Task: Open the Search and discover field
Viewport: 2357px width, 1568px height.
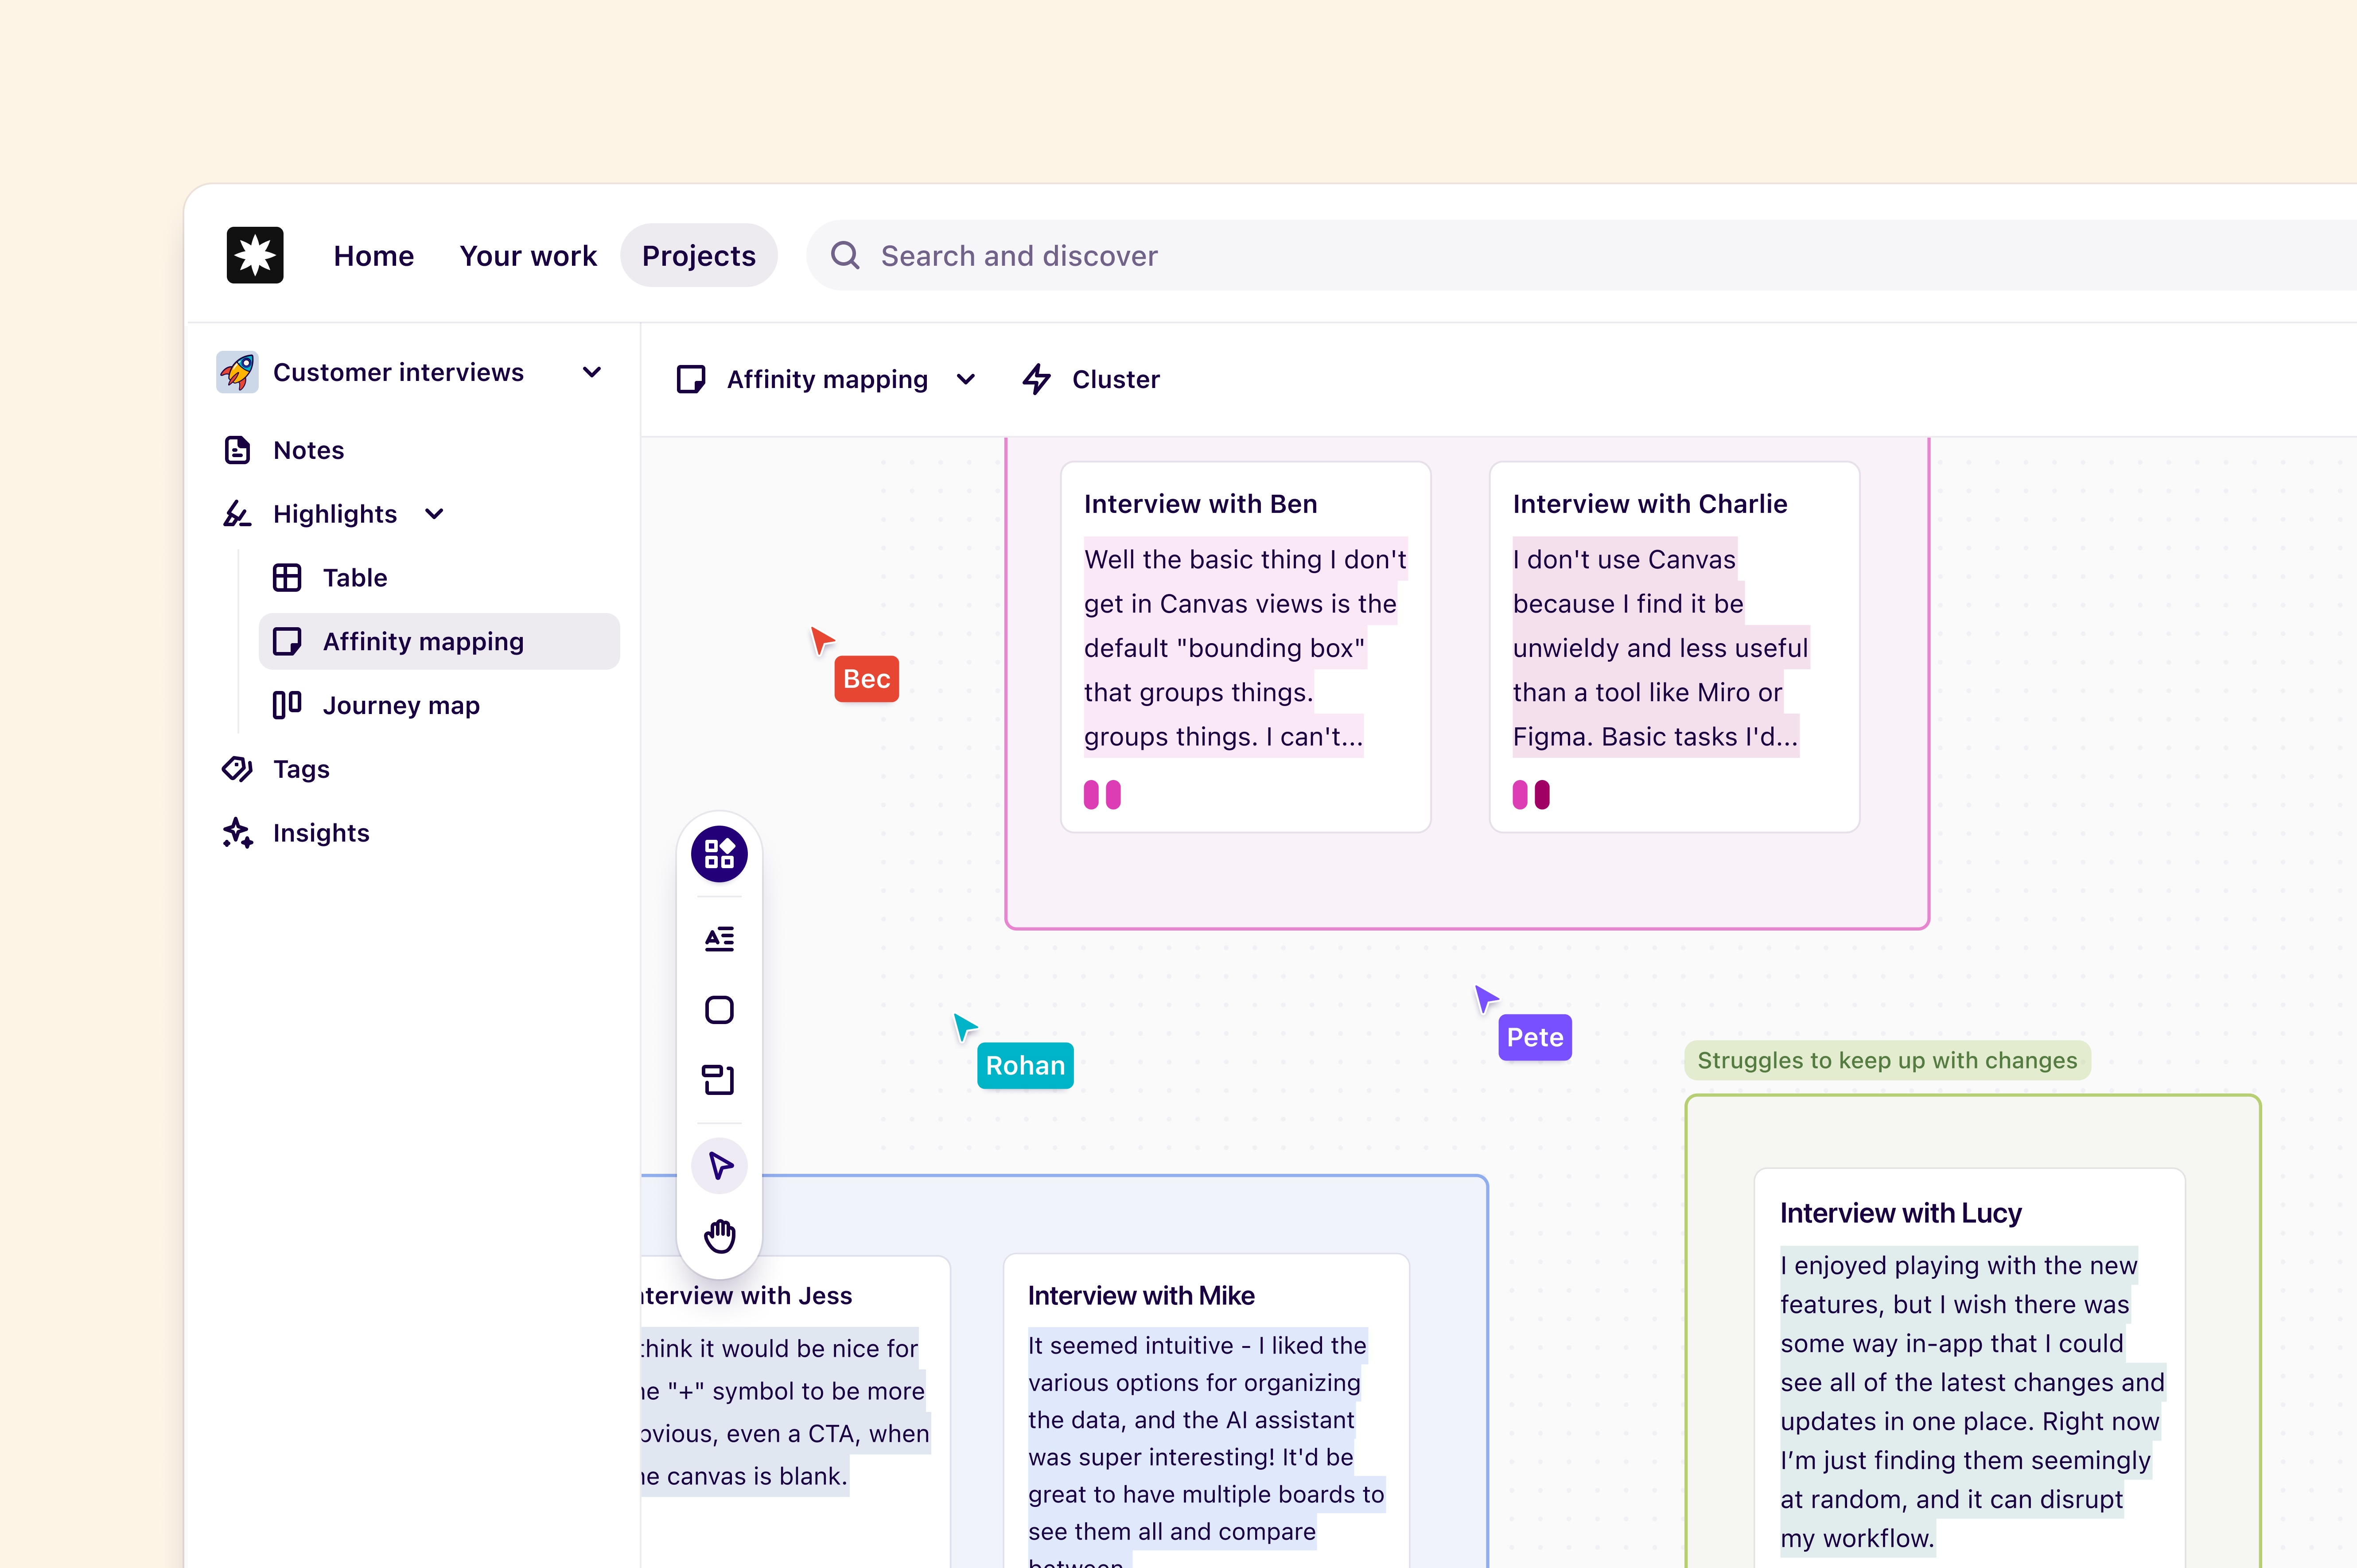Action: 1018,255
